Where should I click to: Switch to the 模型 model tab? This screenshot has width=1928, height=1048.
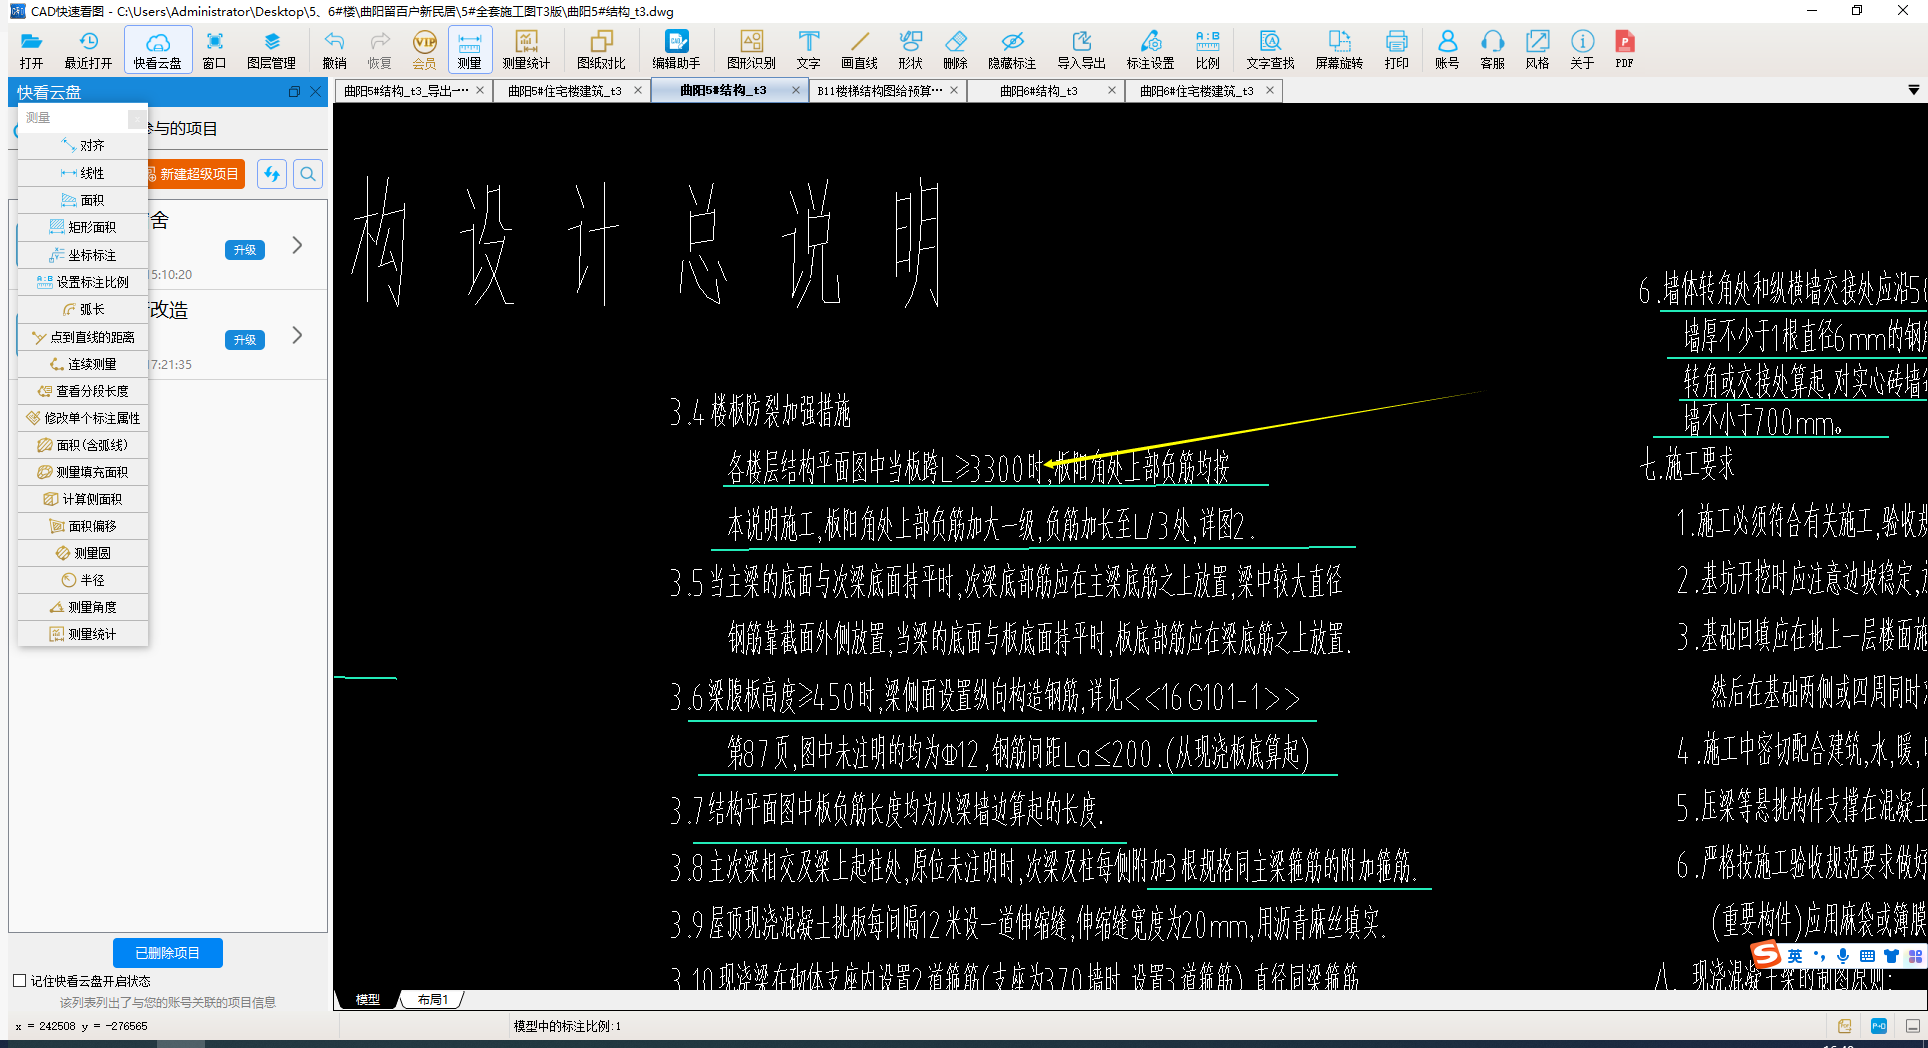click(368, 999)
